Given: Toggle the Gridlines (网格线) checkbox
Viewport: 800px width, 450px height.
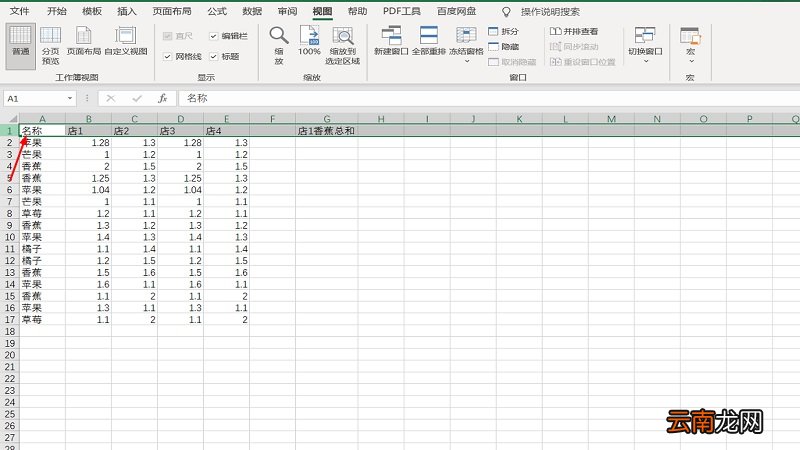Looking at the screenshot, I should (x=167, y=57).
